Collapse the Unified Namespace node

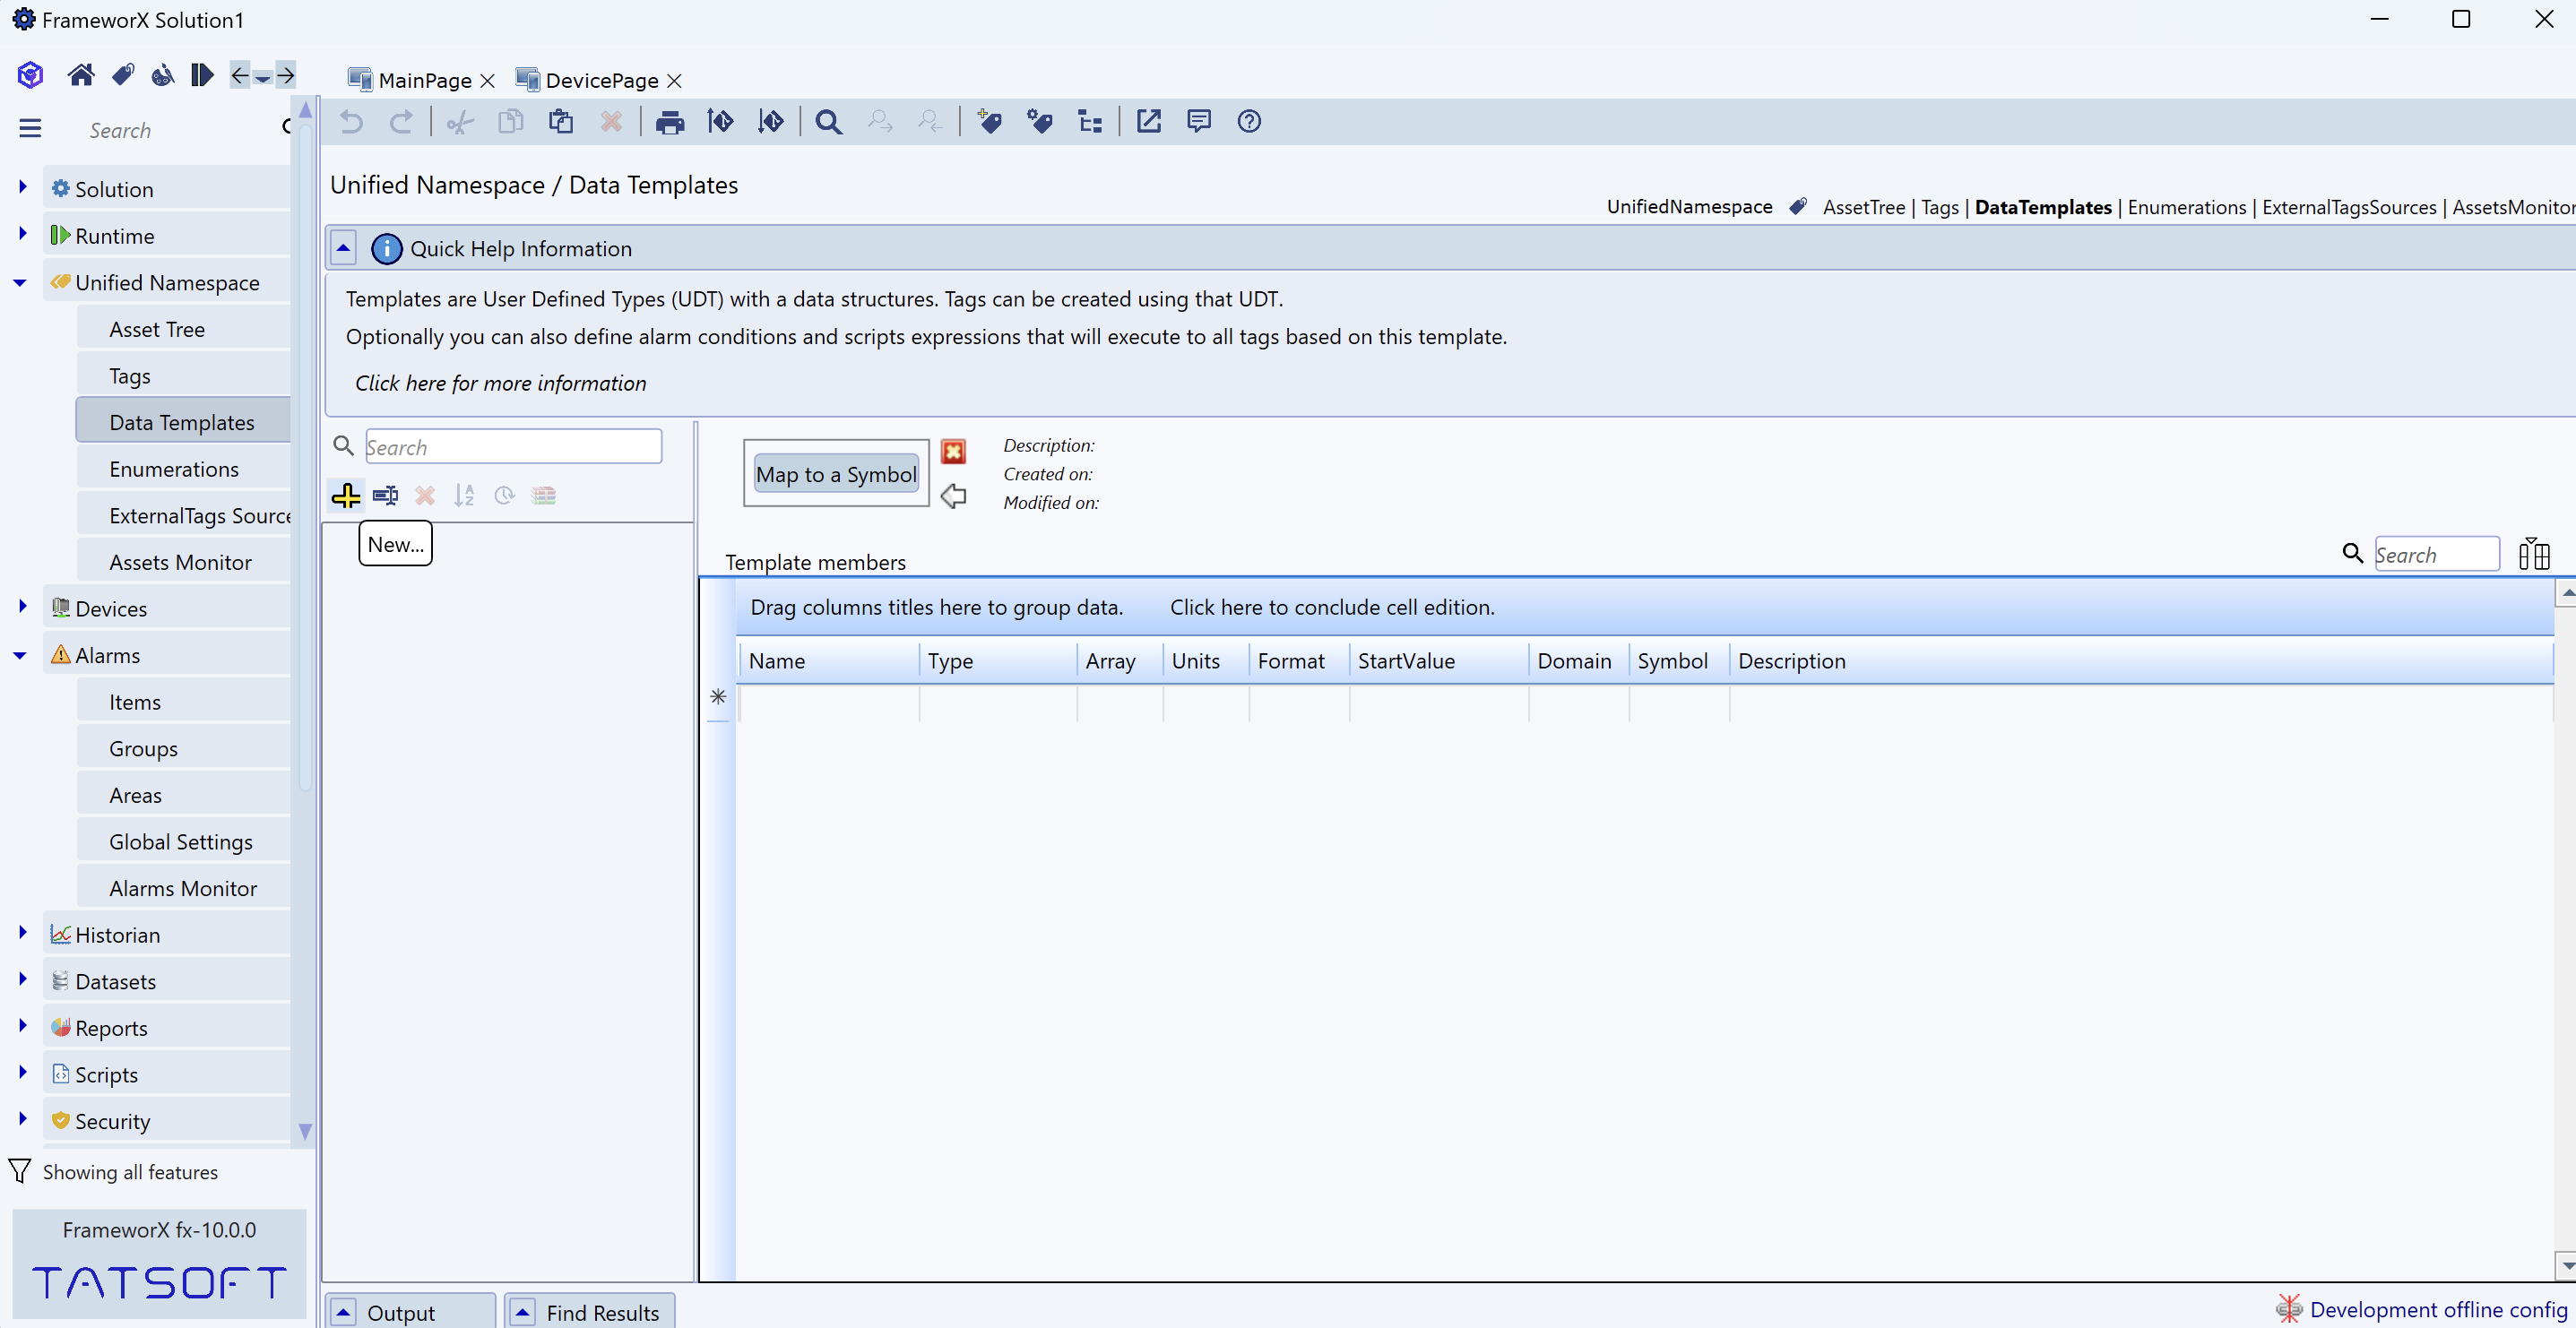click(x=20, y=282)
